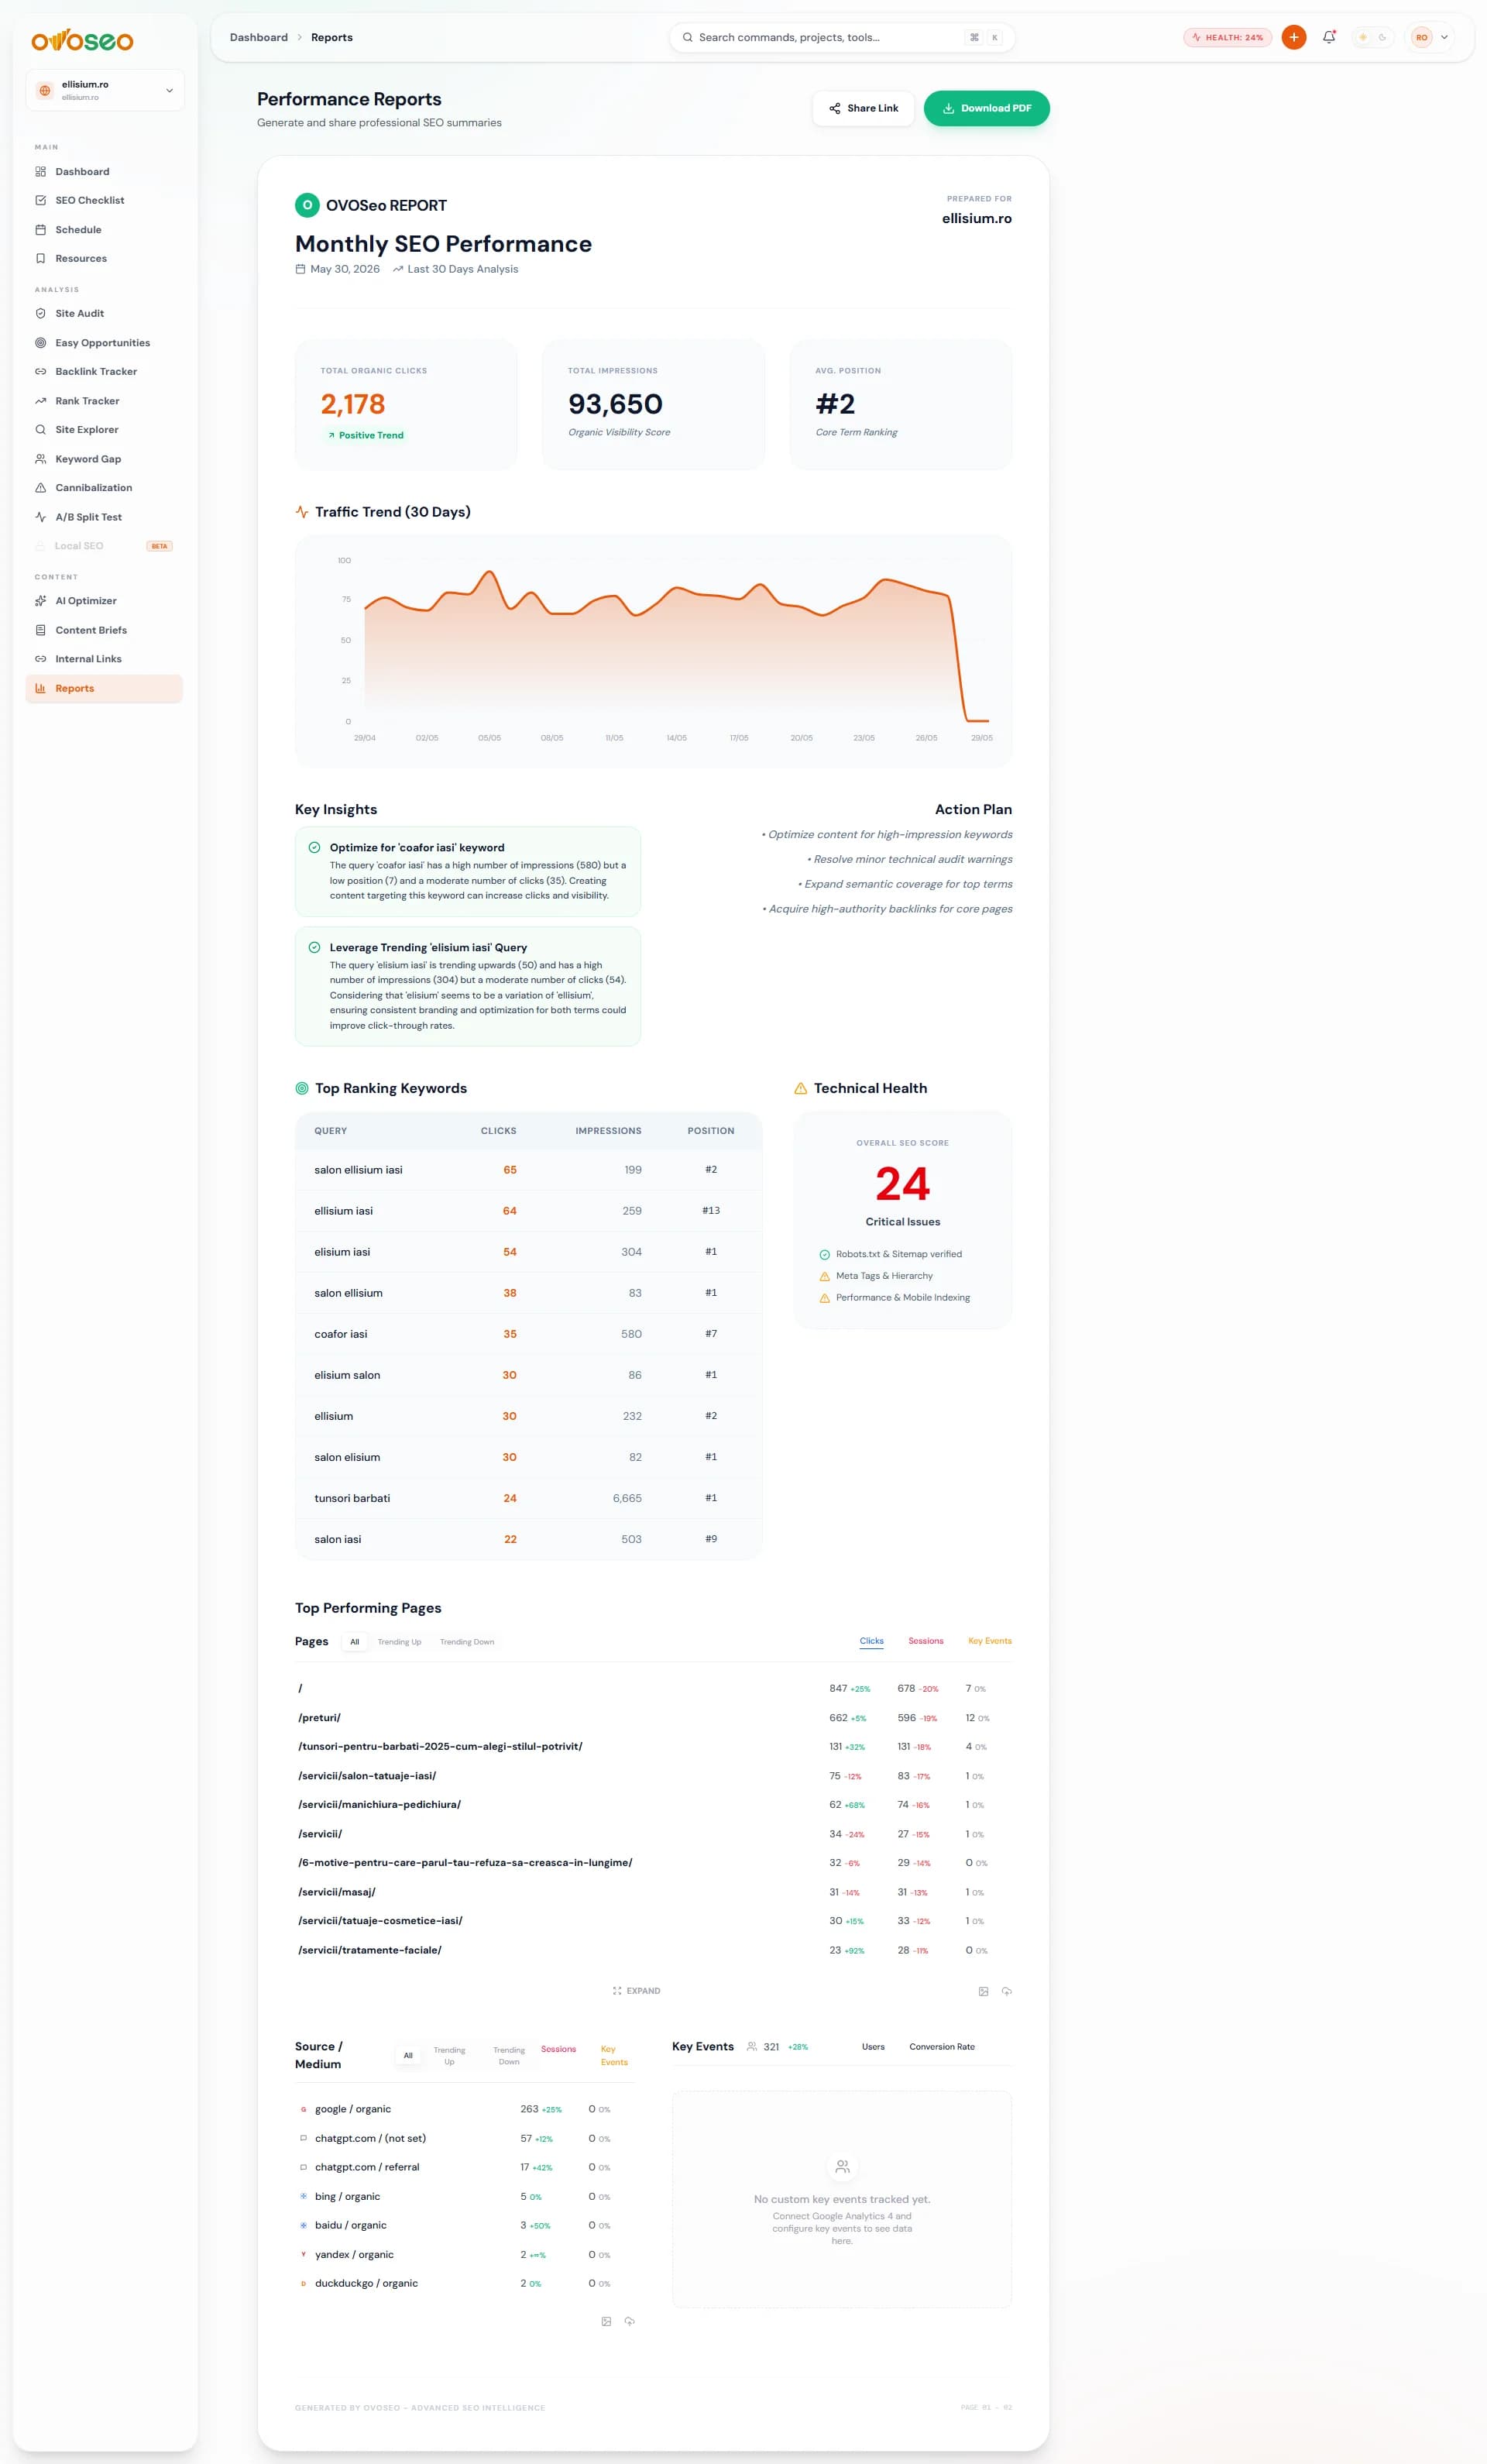This screenshot has height=2464, width=1487.
Task: Select All filter in Pages section
Action: tap(354, 1641)
